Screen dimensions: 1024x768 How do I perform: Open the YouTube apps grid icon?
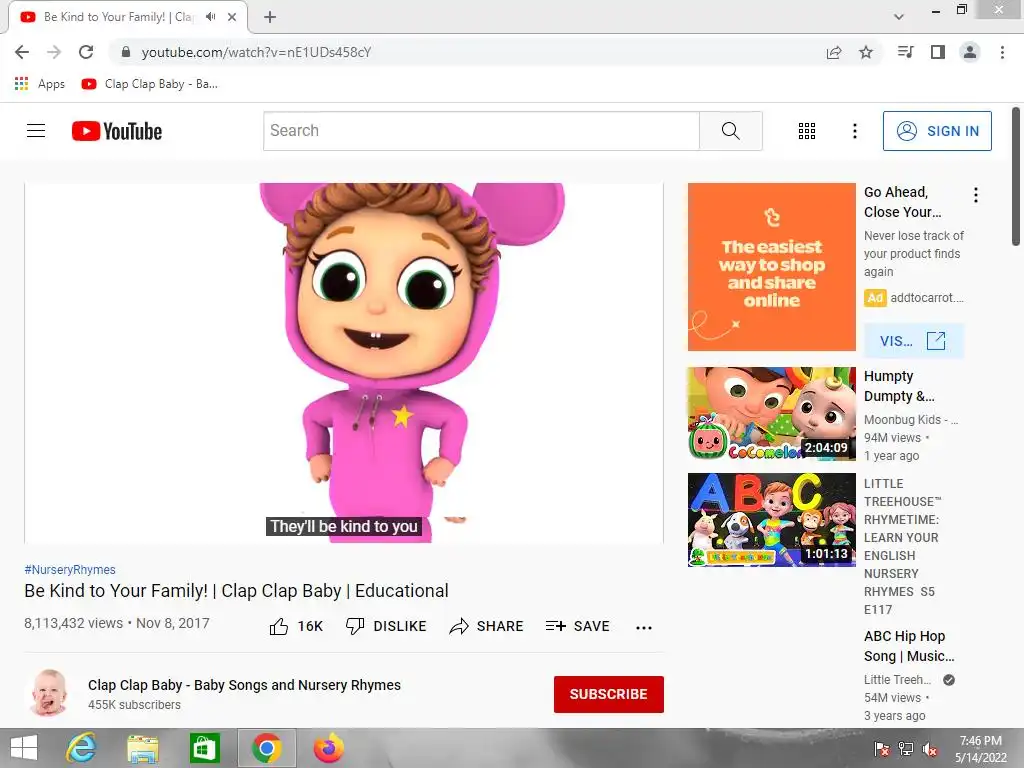pyautogui.click(x=807, y=131)
